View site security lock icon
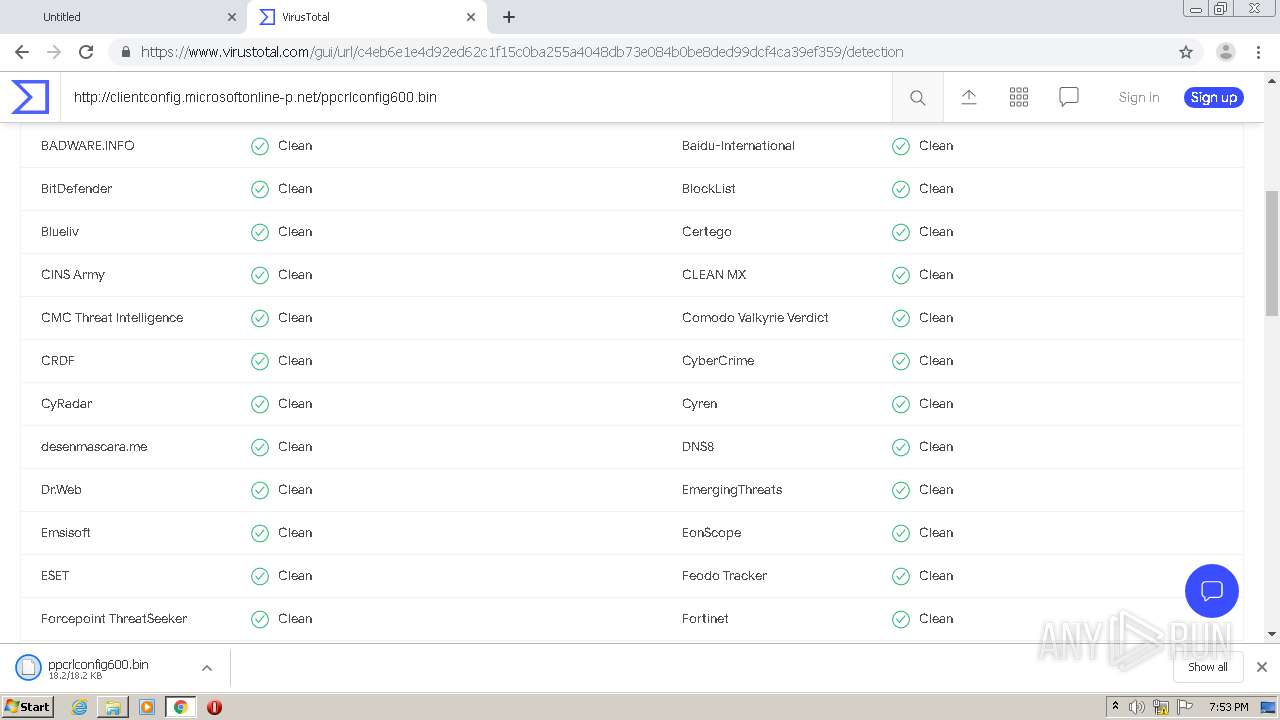This screenshot has height=720, width=1280. pyautogui.click(x=125, y=52)
